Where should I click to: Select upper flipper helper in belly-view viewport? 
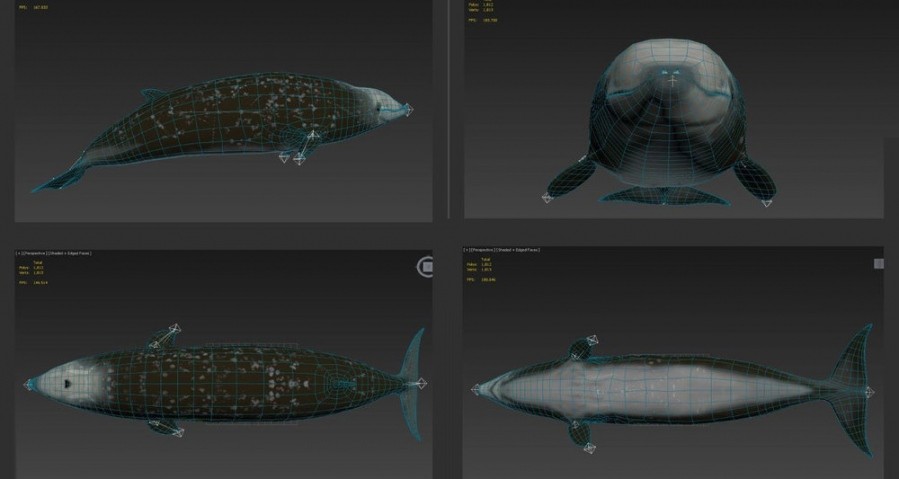(x=592, y=340)
